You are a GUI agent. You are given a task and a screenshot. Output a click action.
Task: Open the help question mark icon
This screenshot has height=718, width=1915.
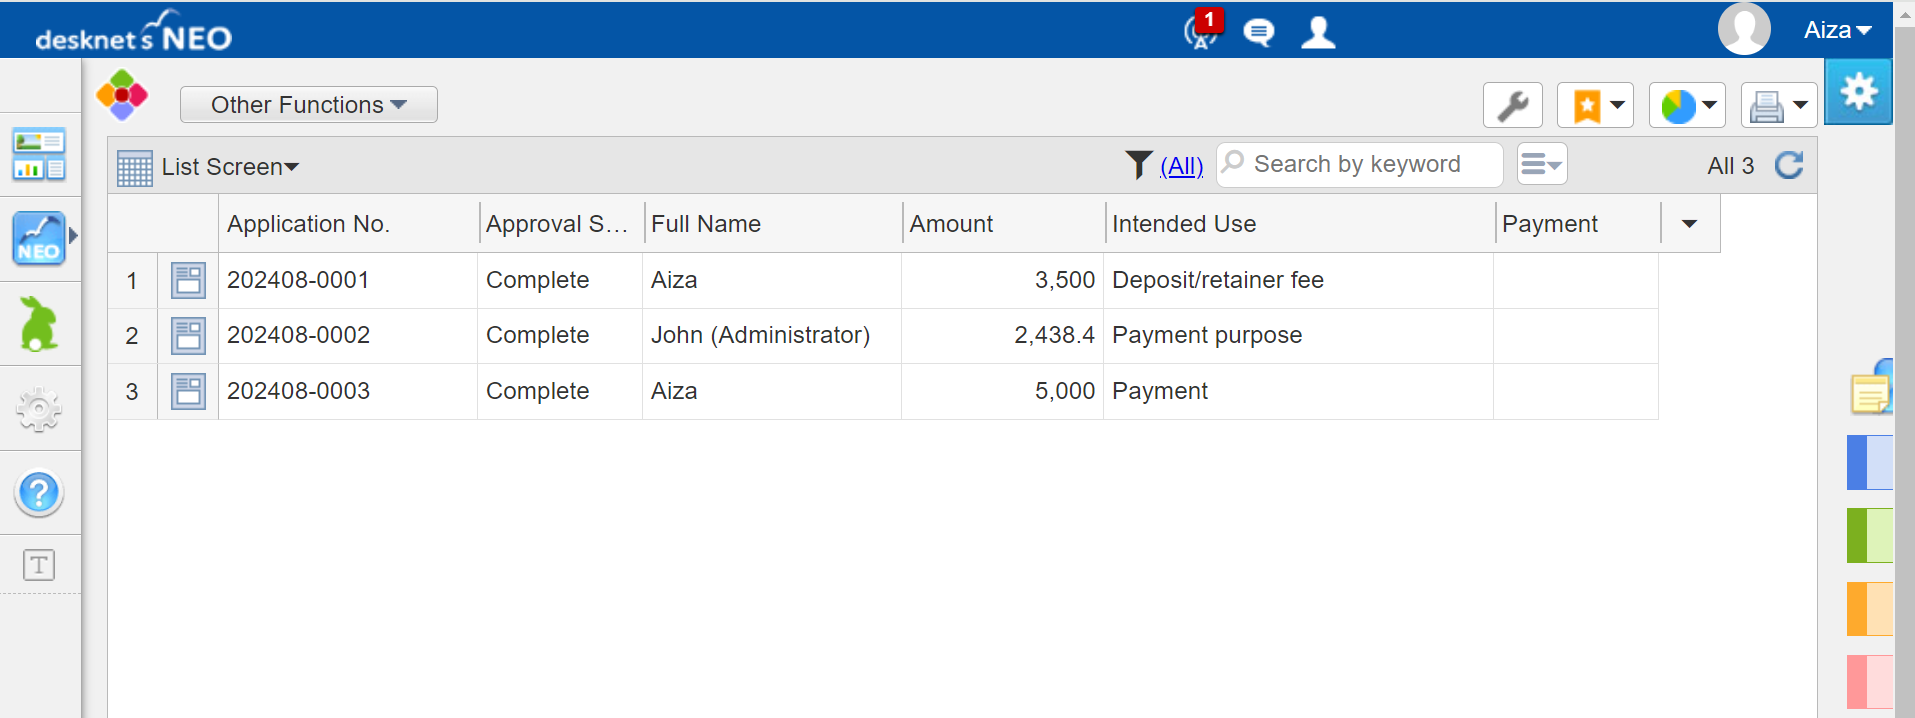pos(39,493)
